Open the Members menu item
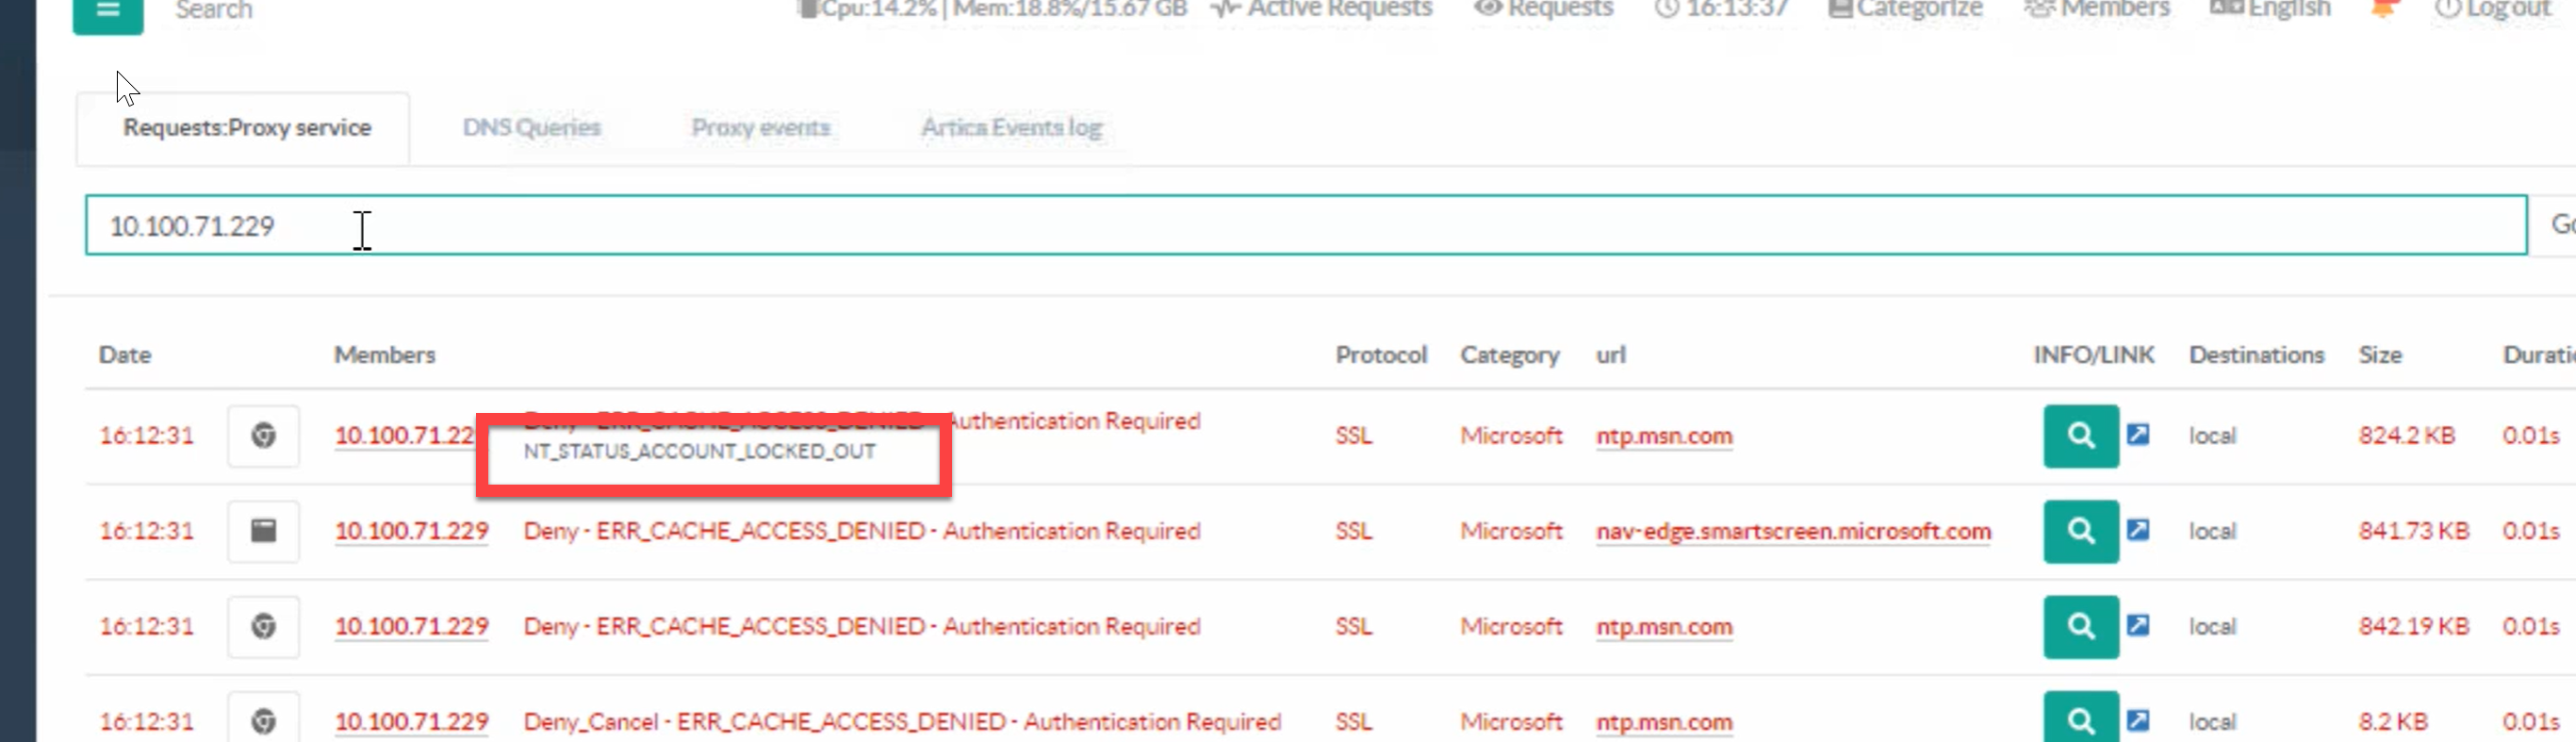The height and width of the screenshot is (742, 2576). pyautogui.click(x=2097, y=10)
